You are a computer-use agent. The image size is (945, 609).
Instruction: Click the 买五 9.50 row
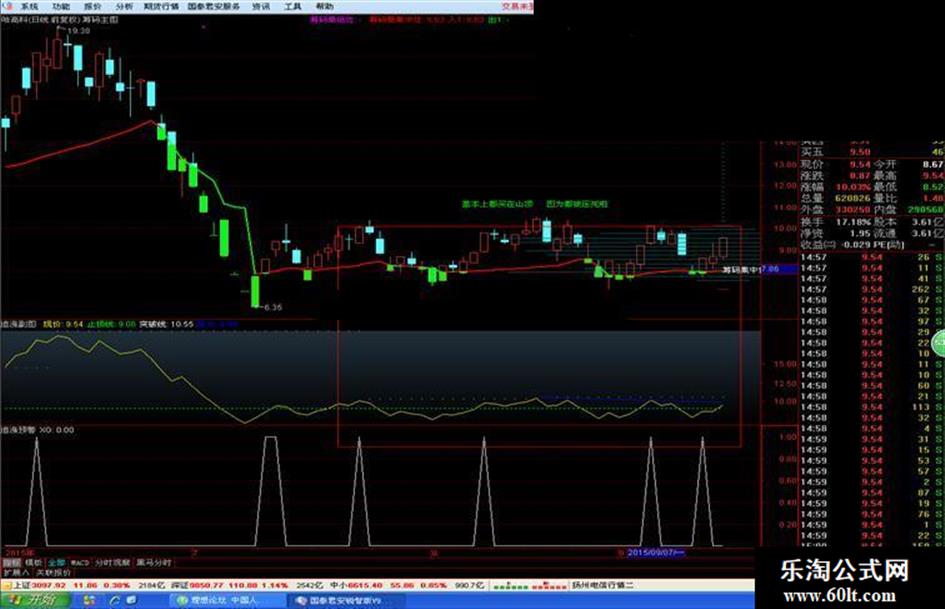pos(872,152)
